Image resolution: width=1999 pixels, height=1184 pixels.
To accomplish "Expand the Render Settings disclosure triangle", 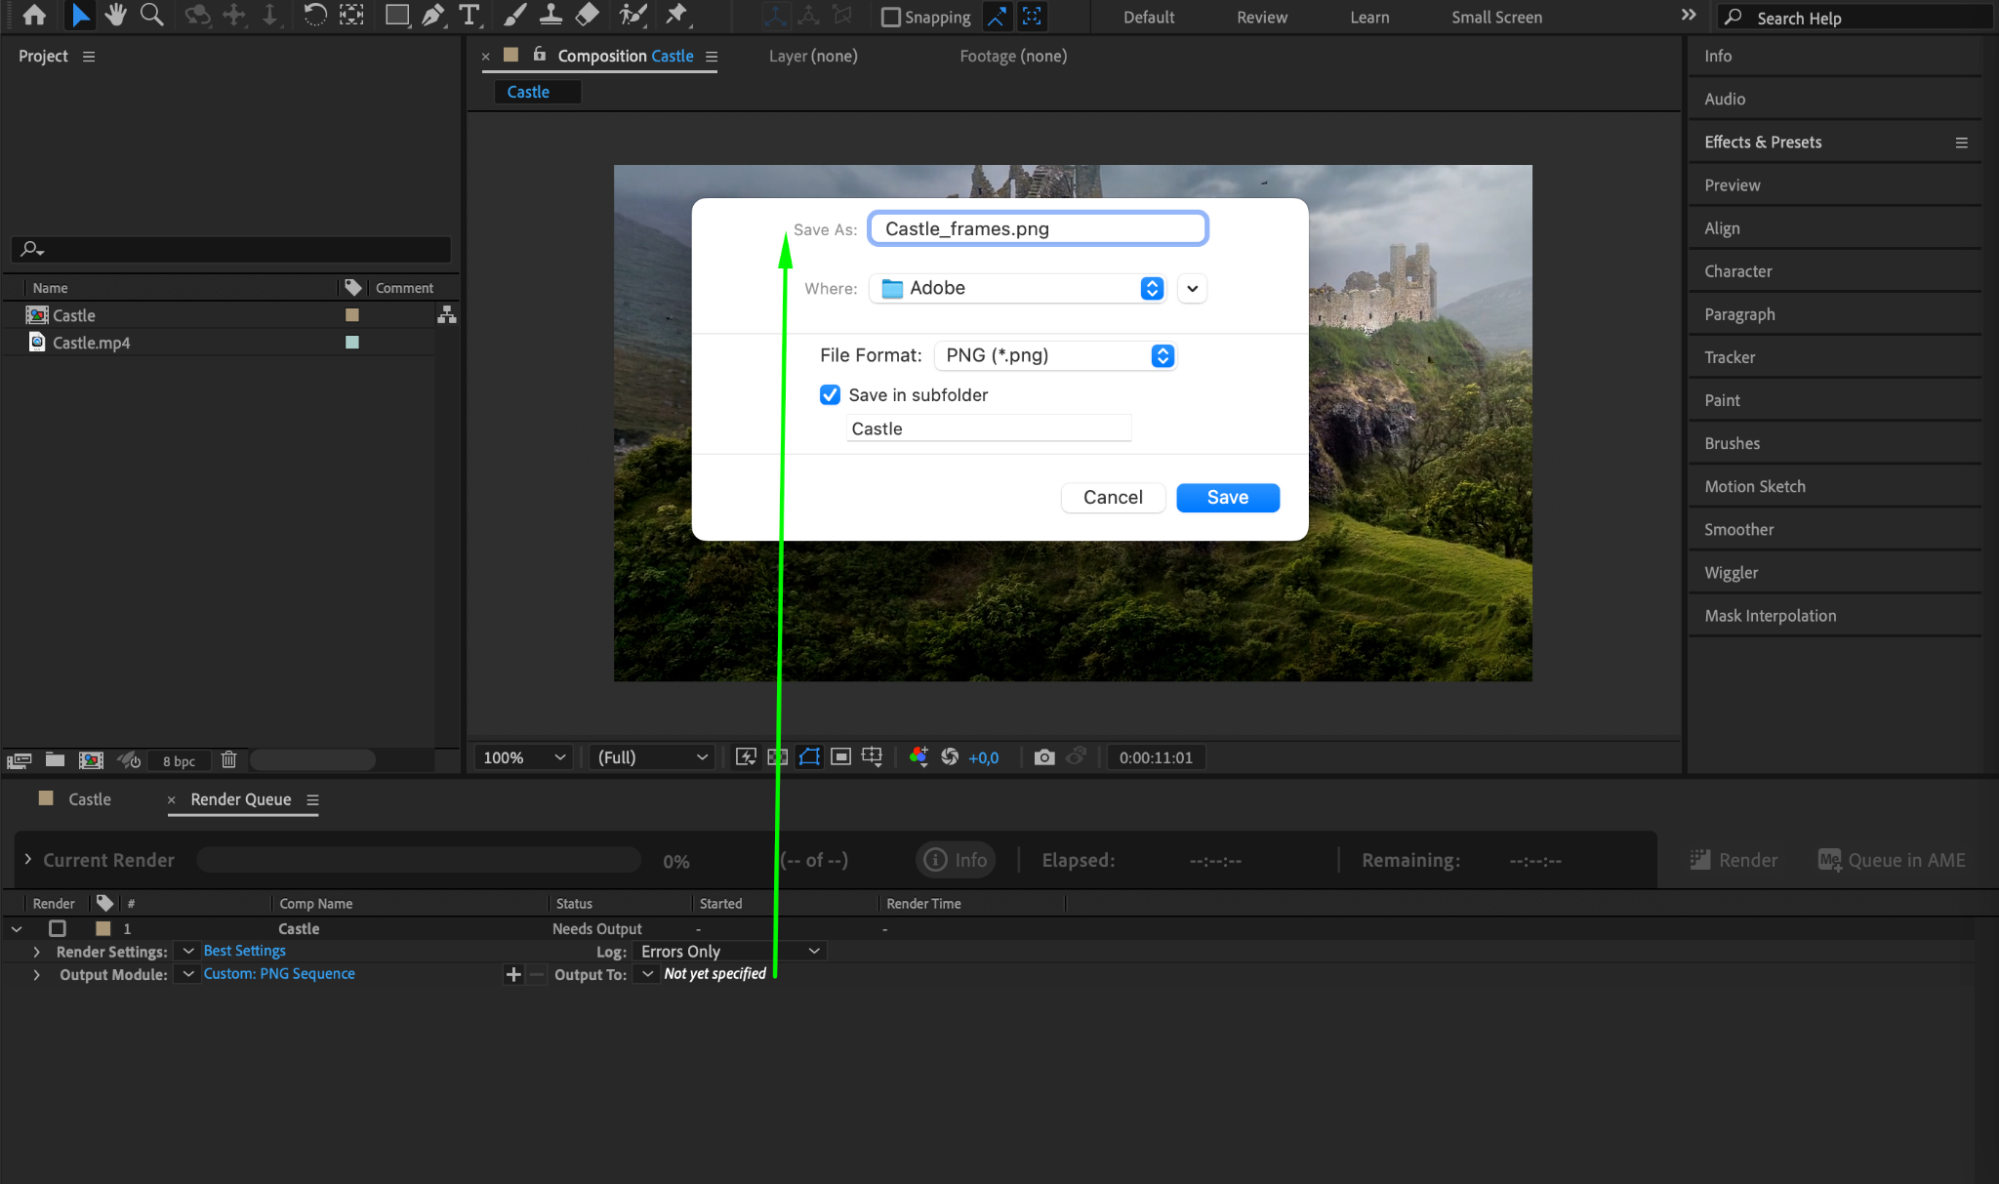I will pyautogui.click(x=37, y=951).
